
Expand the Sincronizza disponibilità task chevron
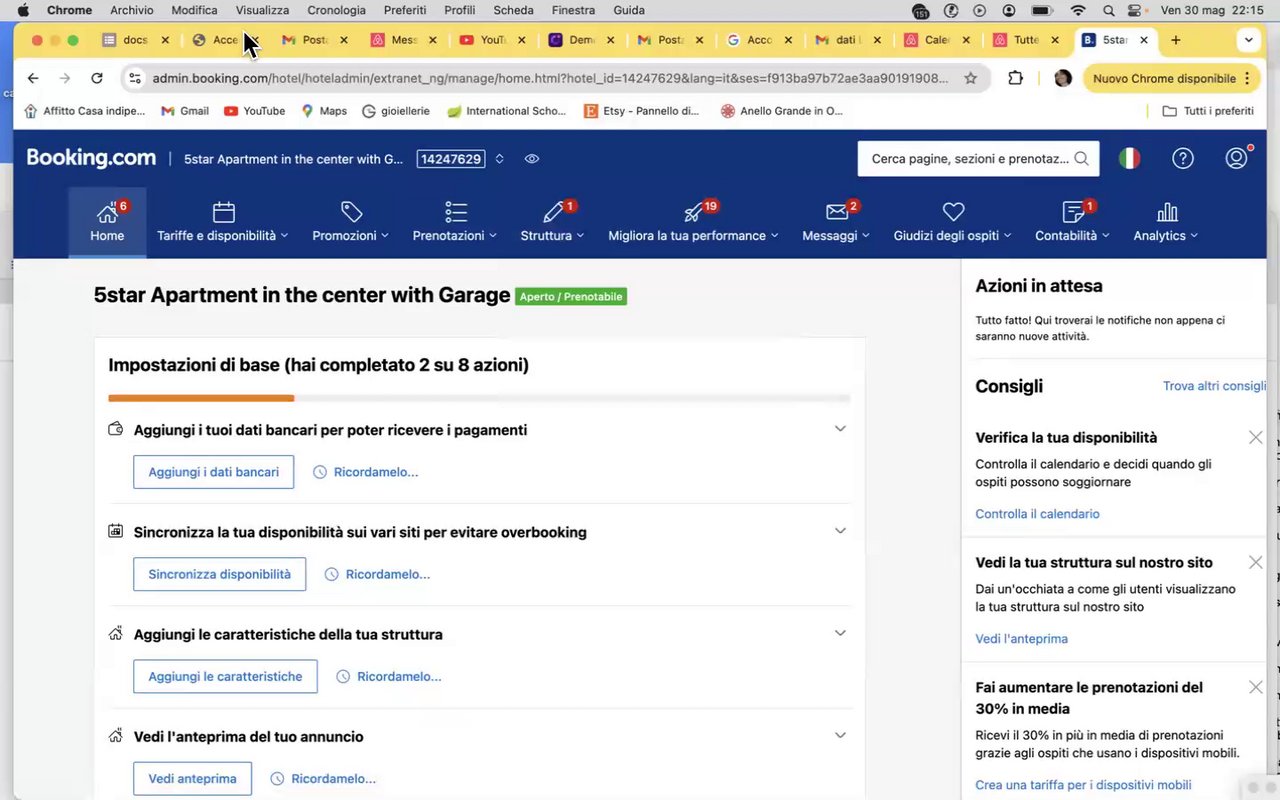click(840, 530)
